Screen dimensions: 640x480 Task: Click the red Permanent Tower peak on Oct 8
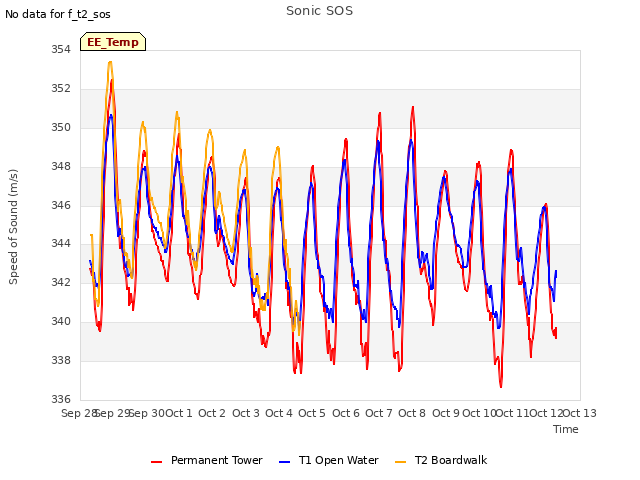(413, 108)
